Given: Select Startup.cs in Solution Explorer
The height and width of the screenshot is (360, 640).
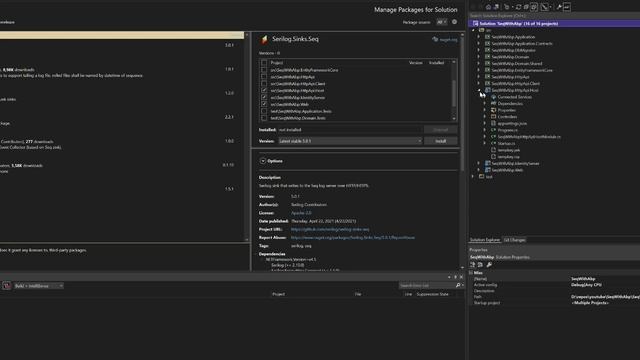Looking at the screenshot, I should [x=507, y=143].
